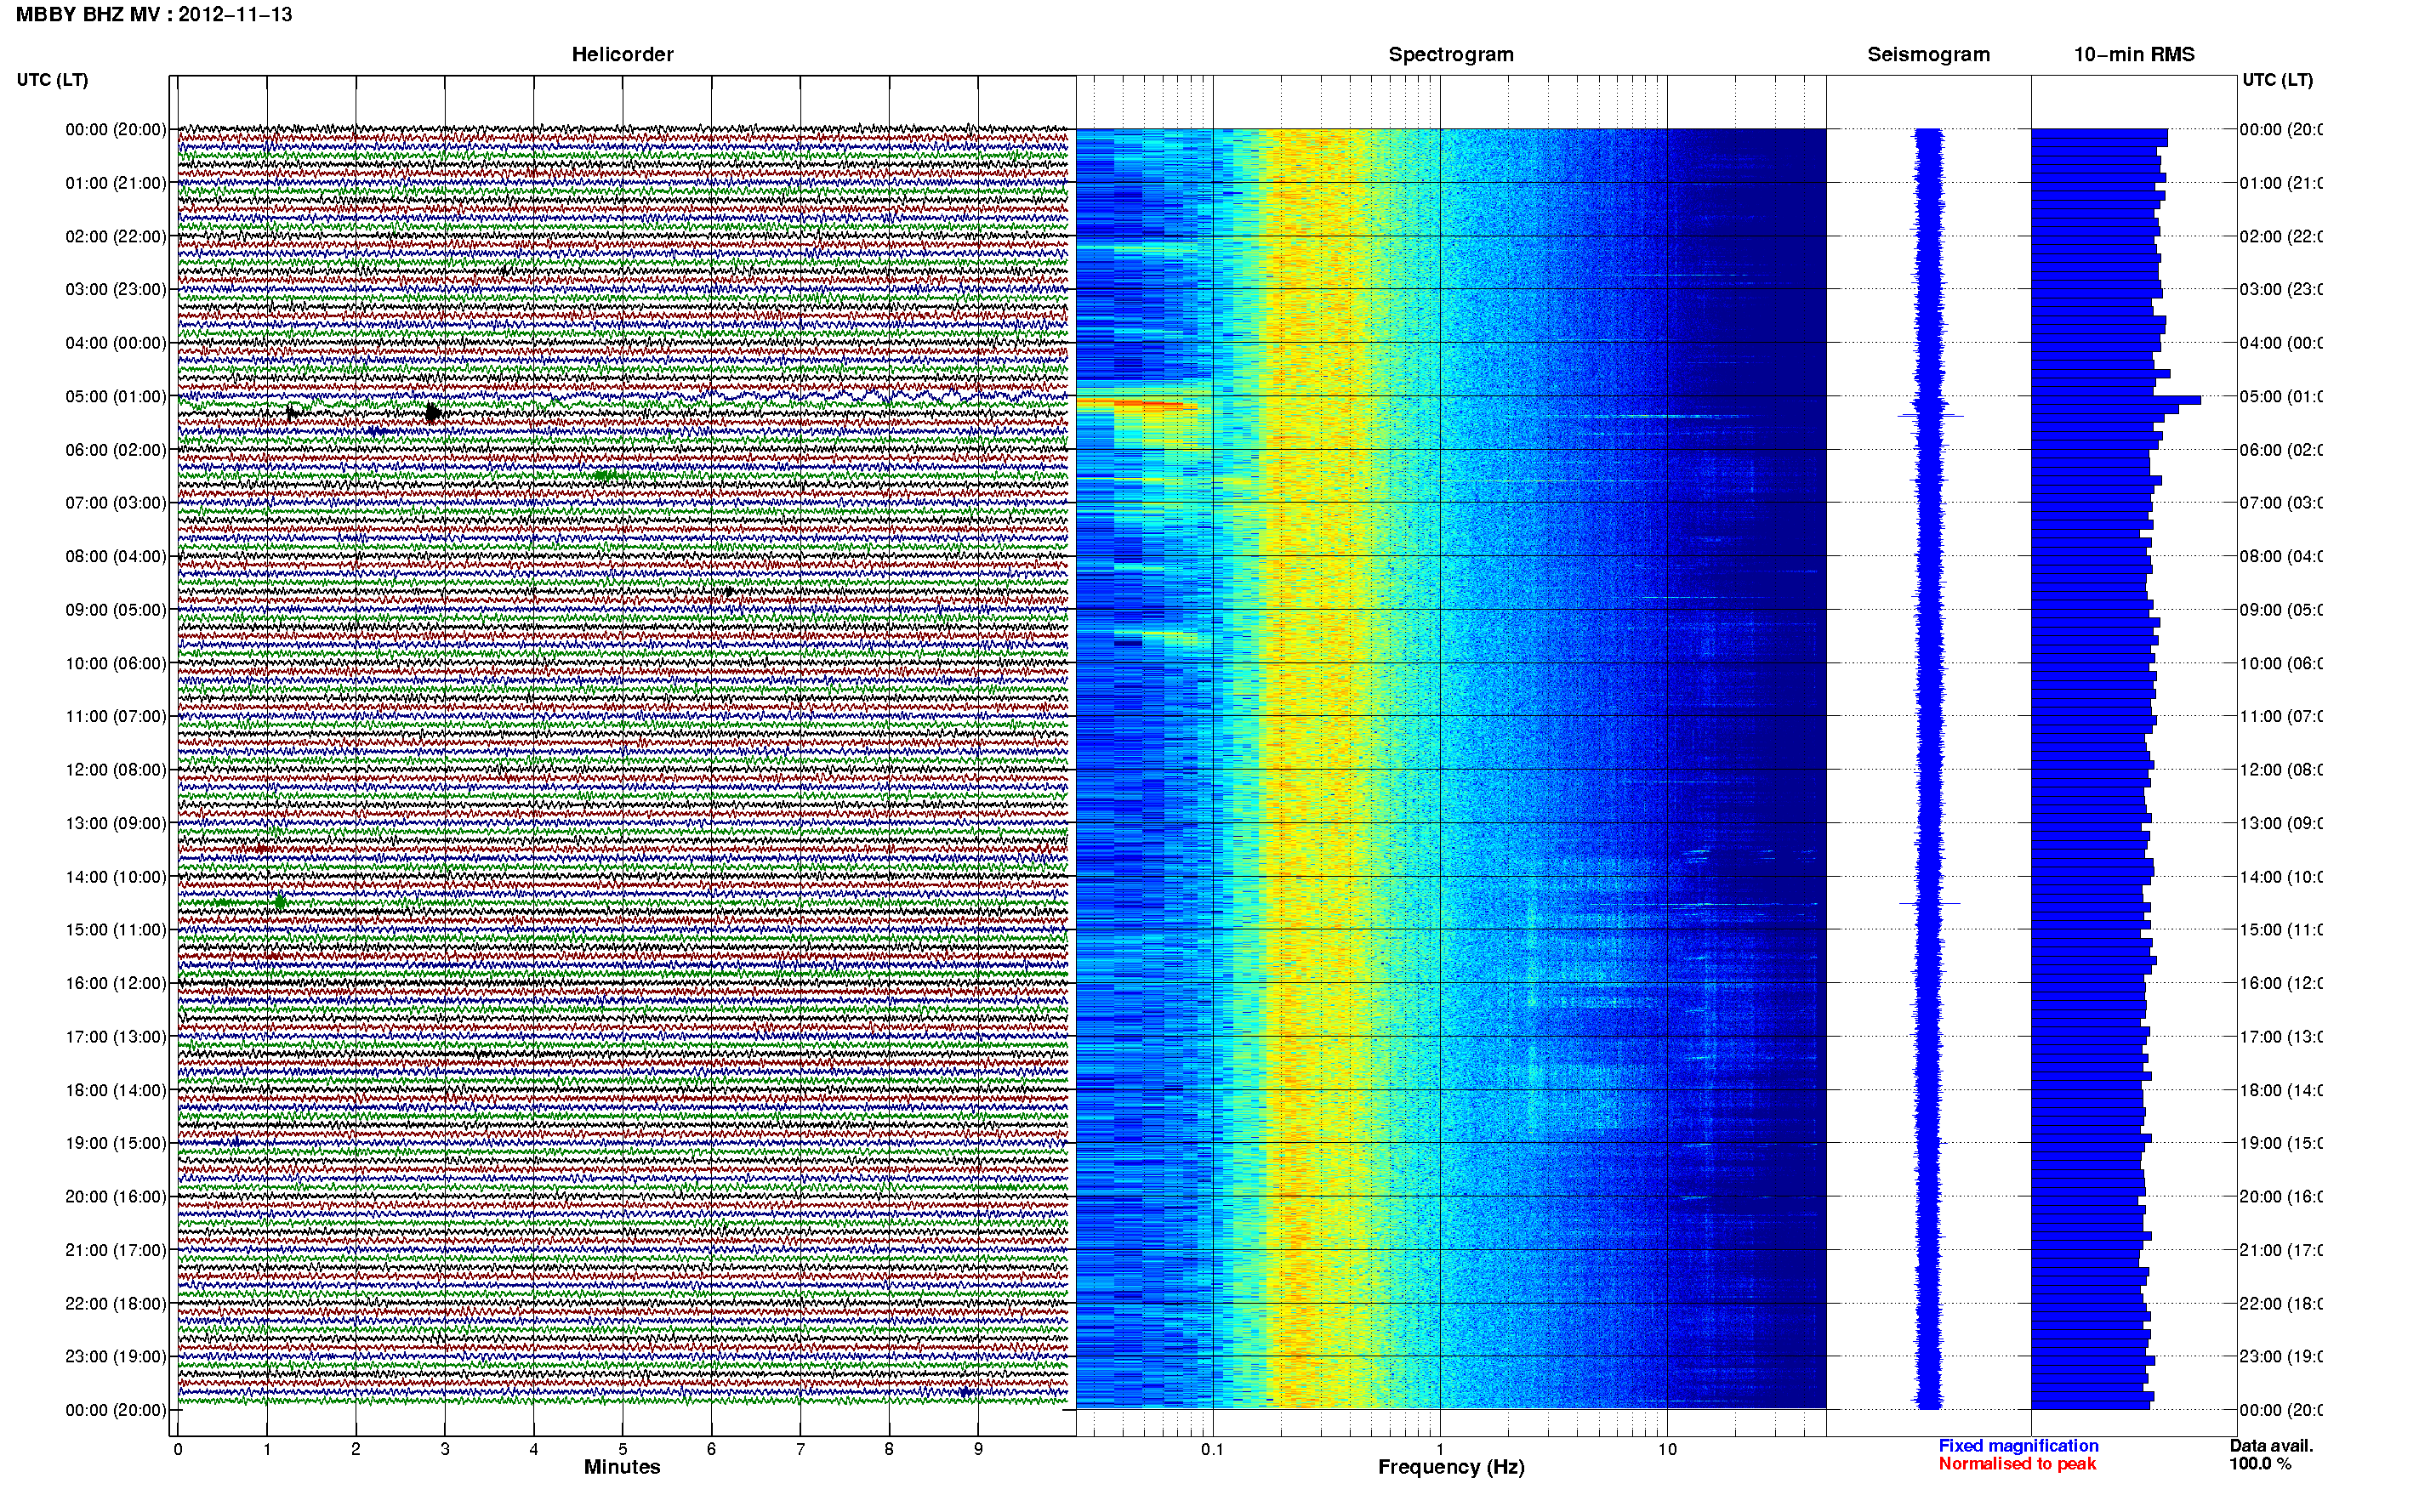Click the 06:00 (02:00) left axis label
Screen dimensions: 2419x1512
116,450
